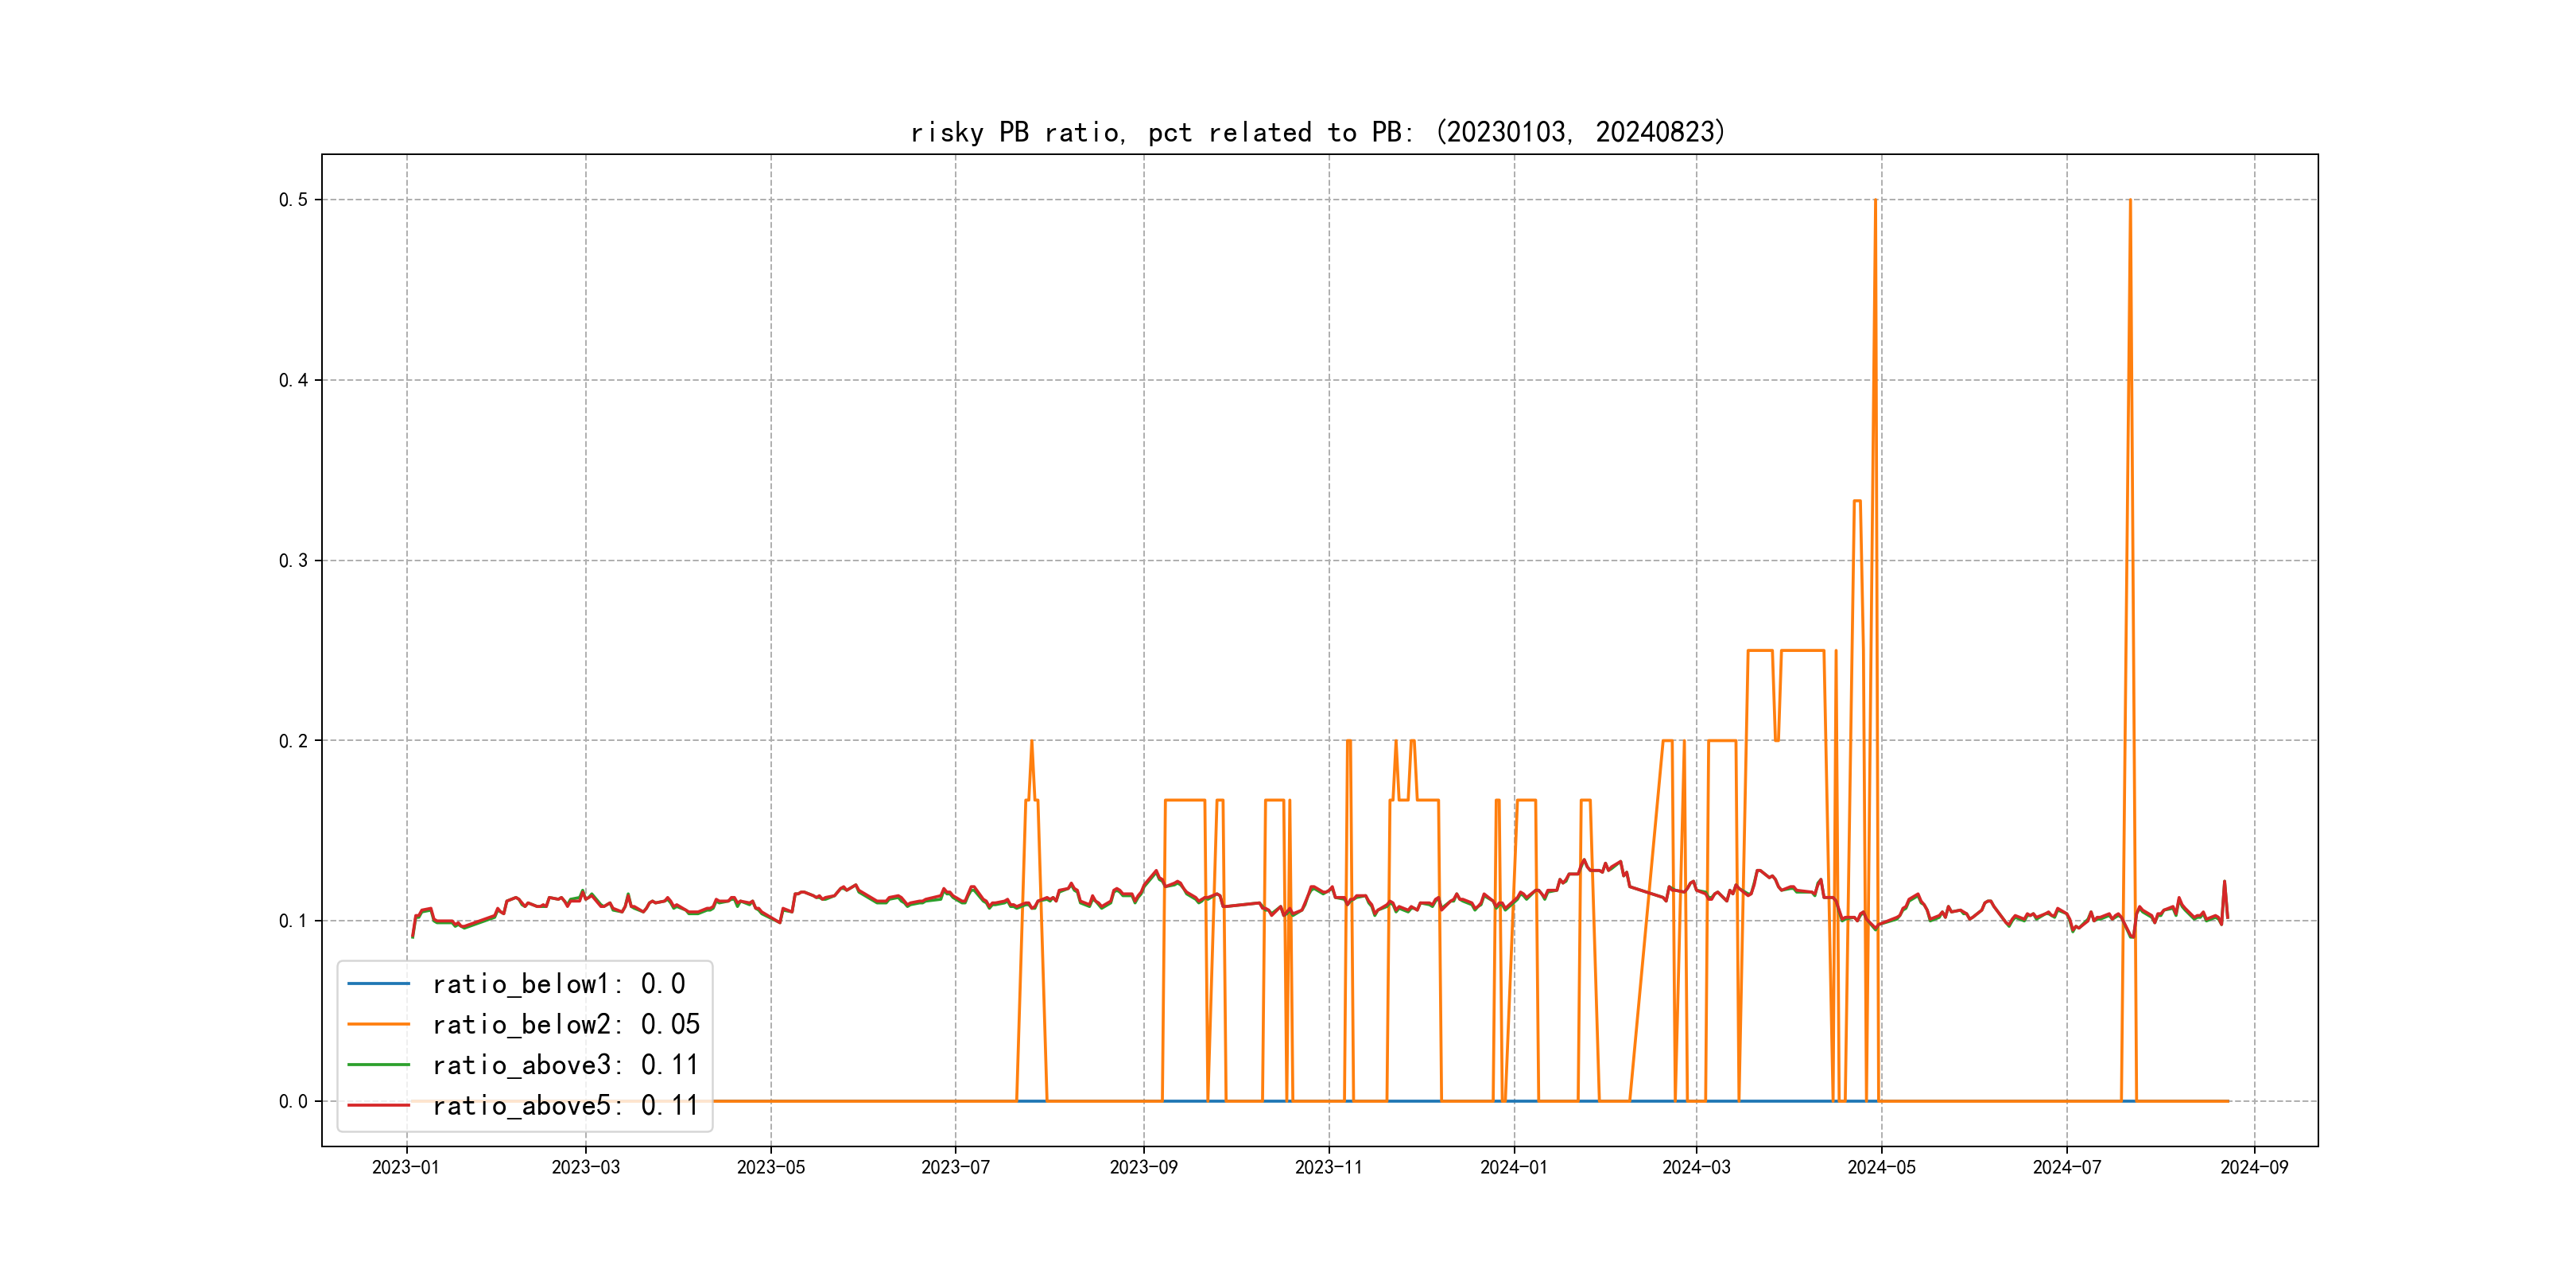Click the red ratio_above5 legend line
Image resolution: width=2576 pixels, height=1288 pixels.
point(378,1105)
